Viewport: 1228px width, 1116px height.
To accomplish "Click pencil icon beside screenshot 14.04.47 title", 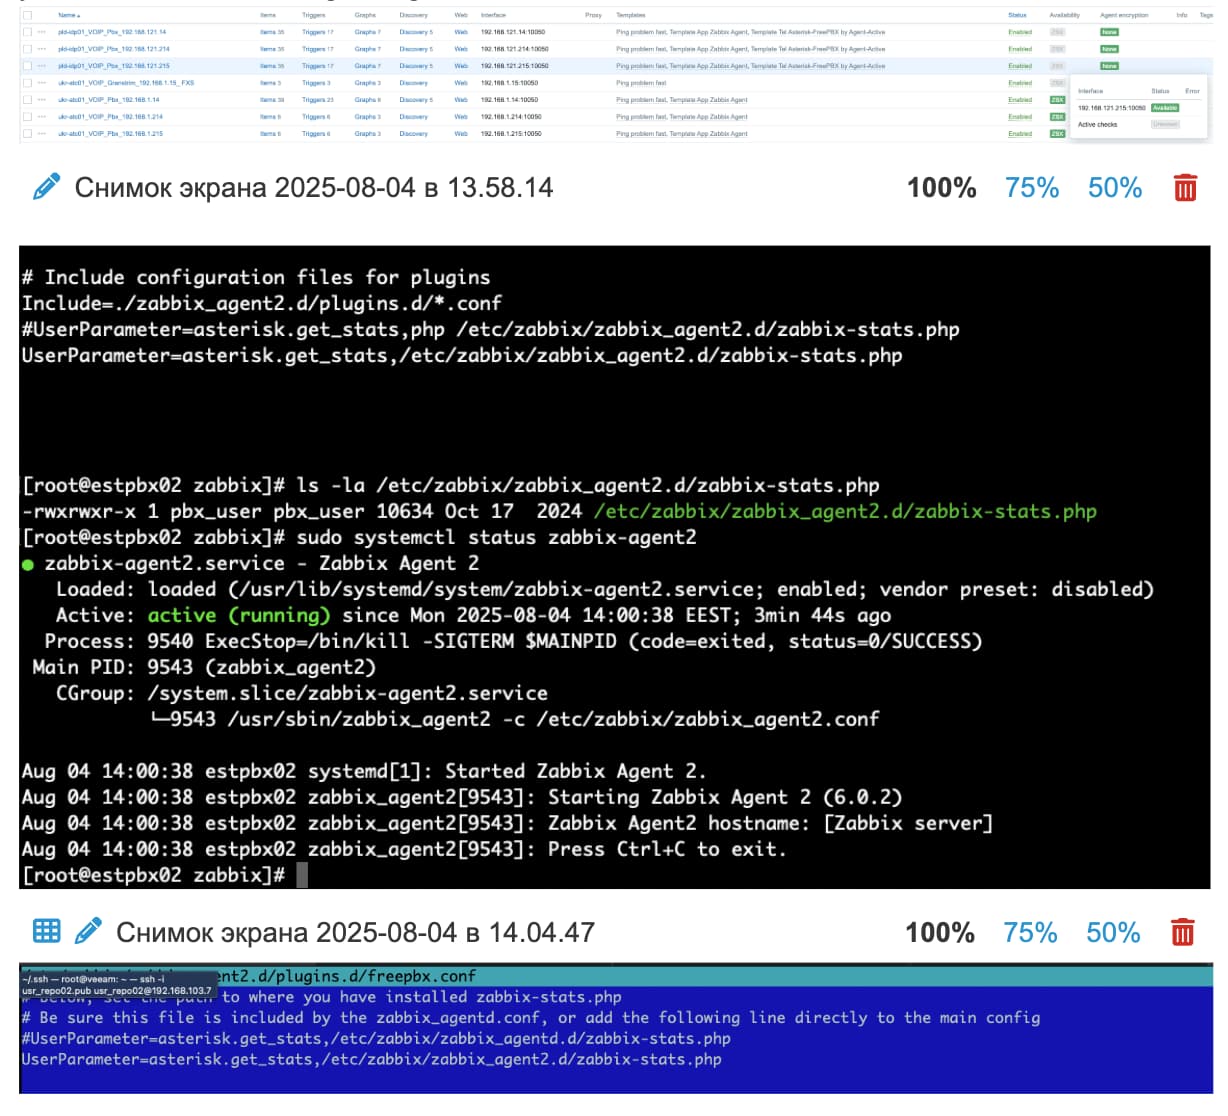I will (88, 931).
